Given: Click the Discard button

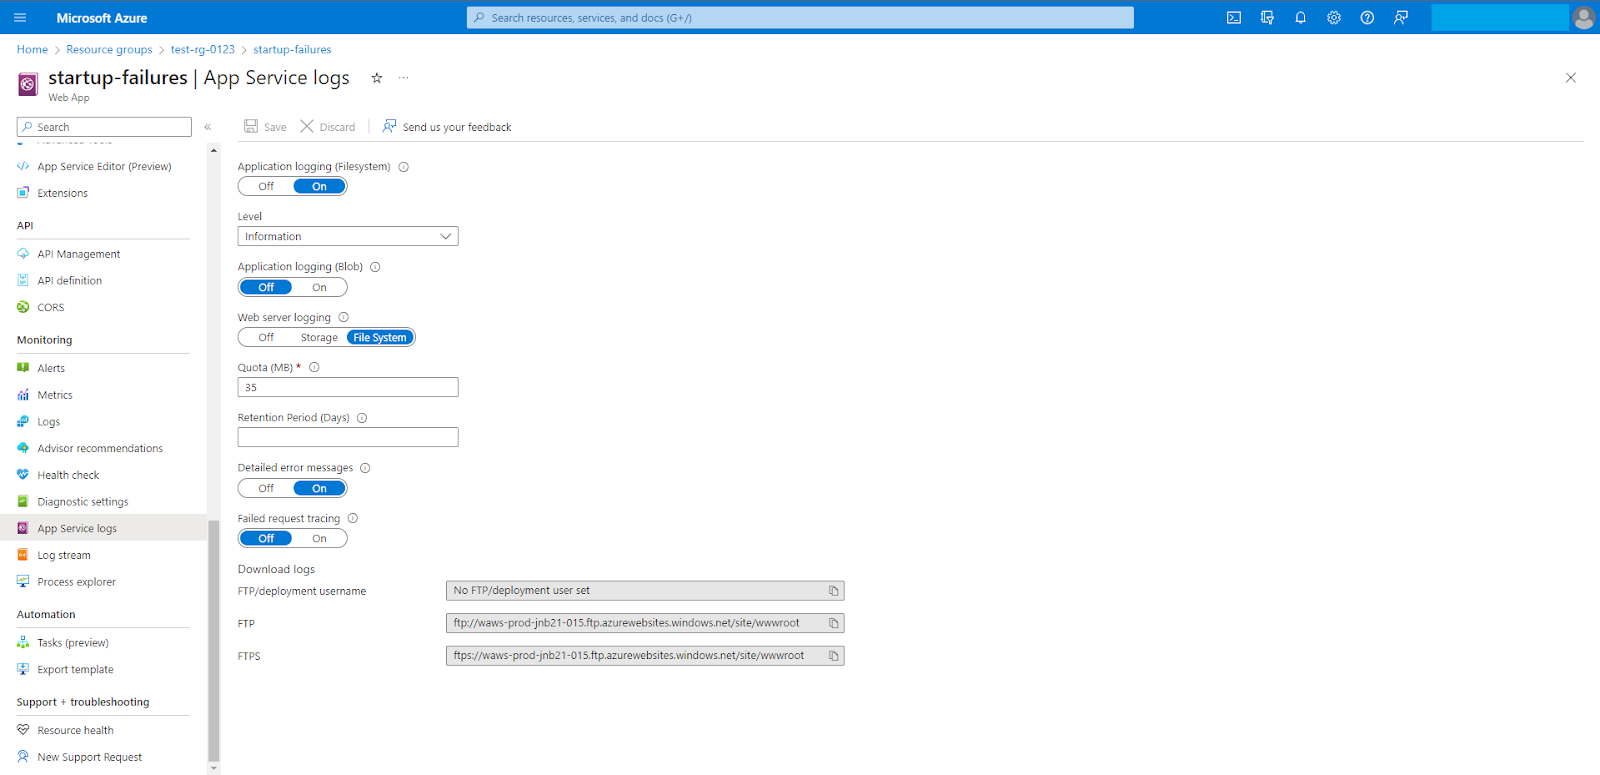Looking at the screenshot, I should click(x=328, y=127).
